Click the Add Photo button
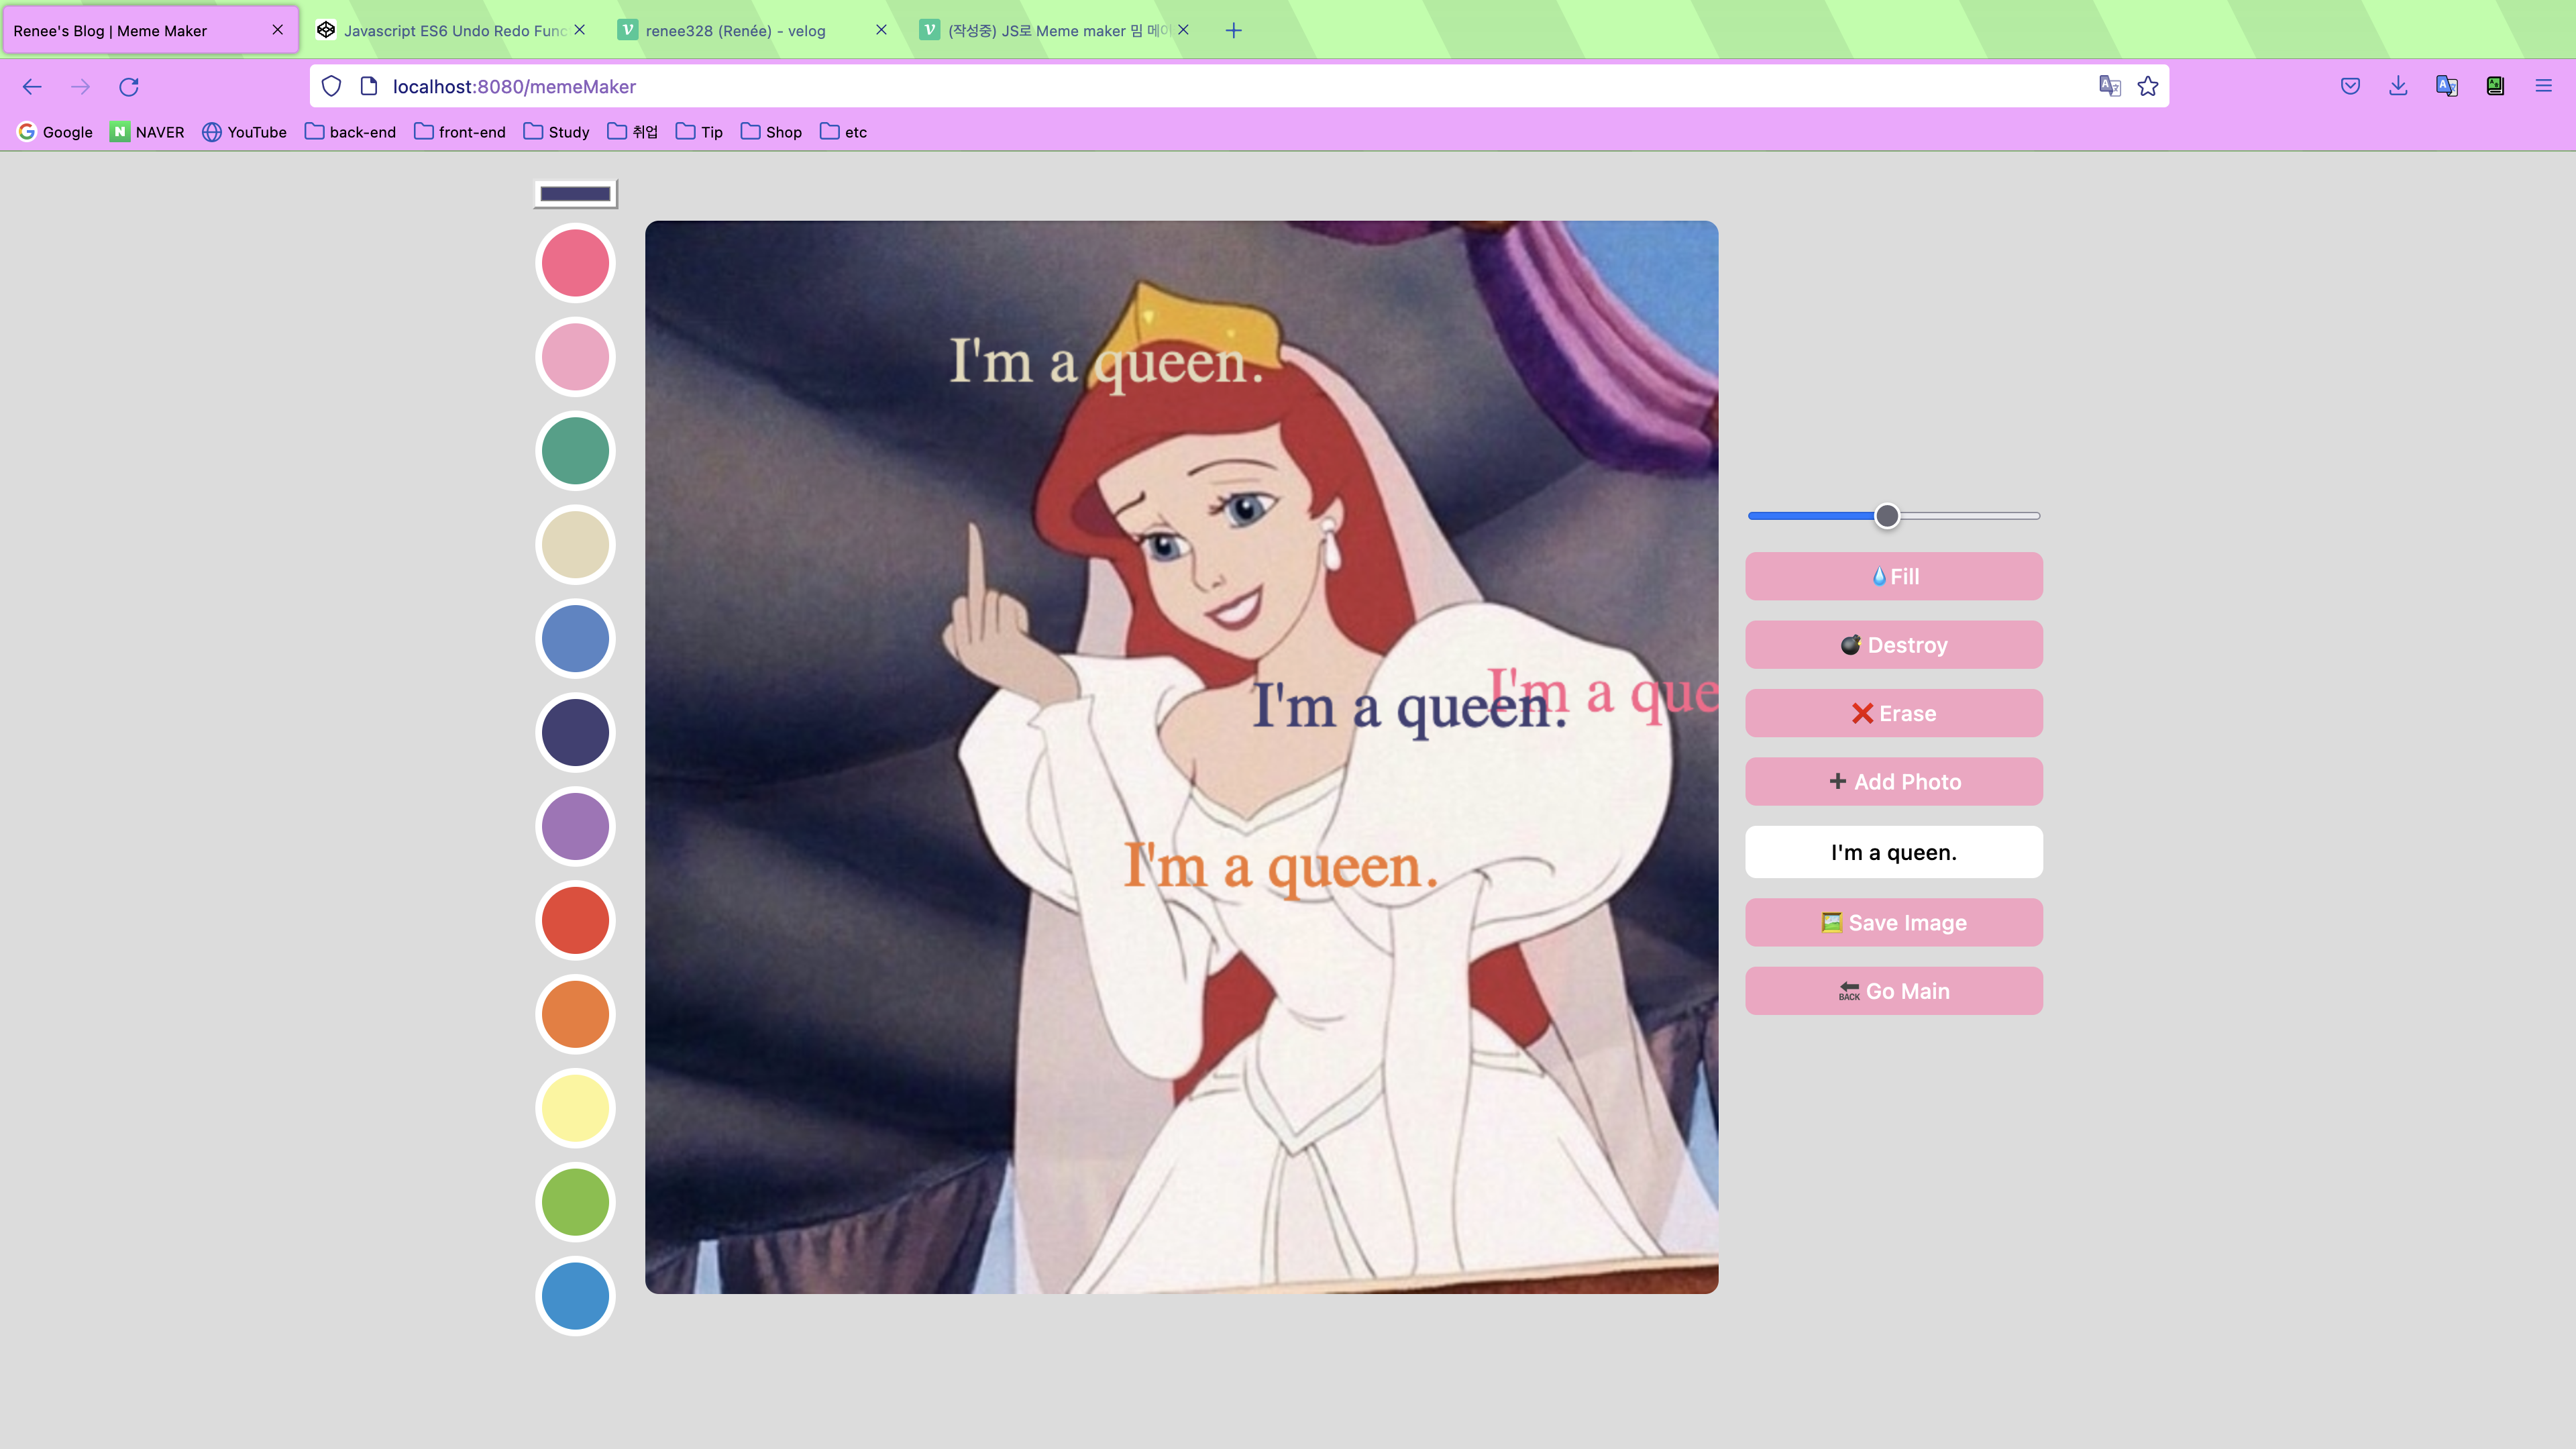 1893,782
